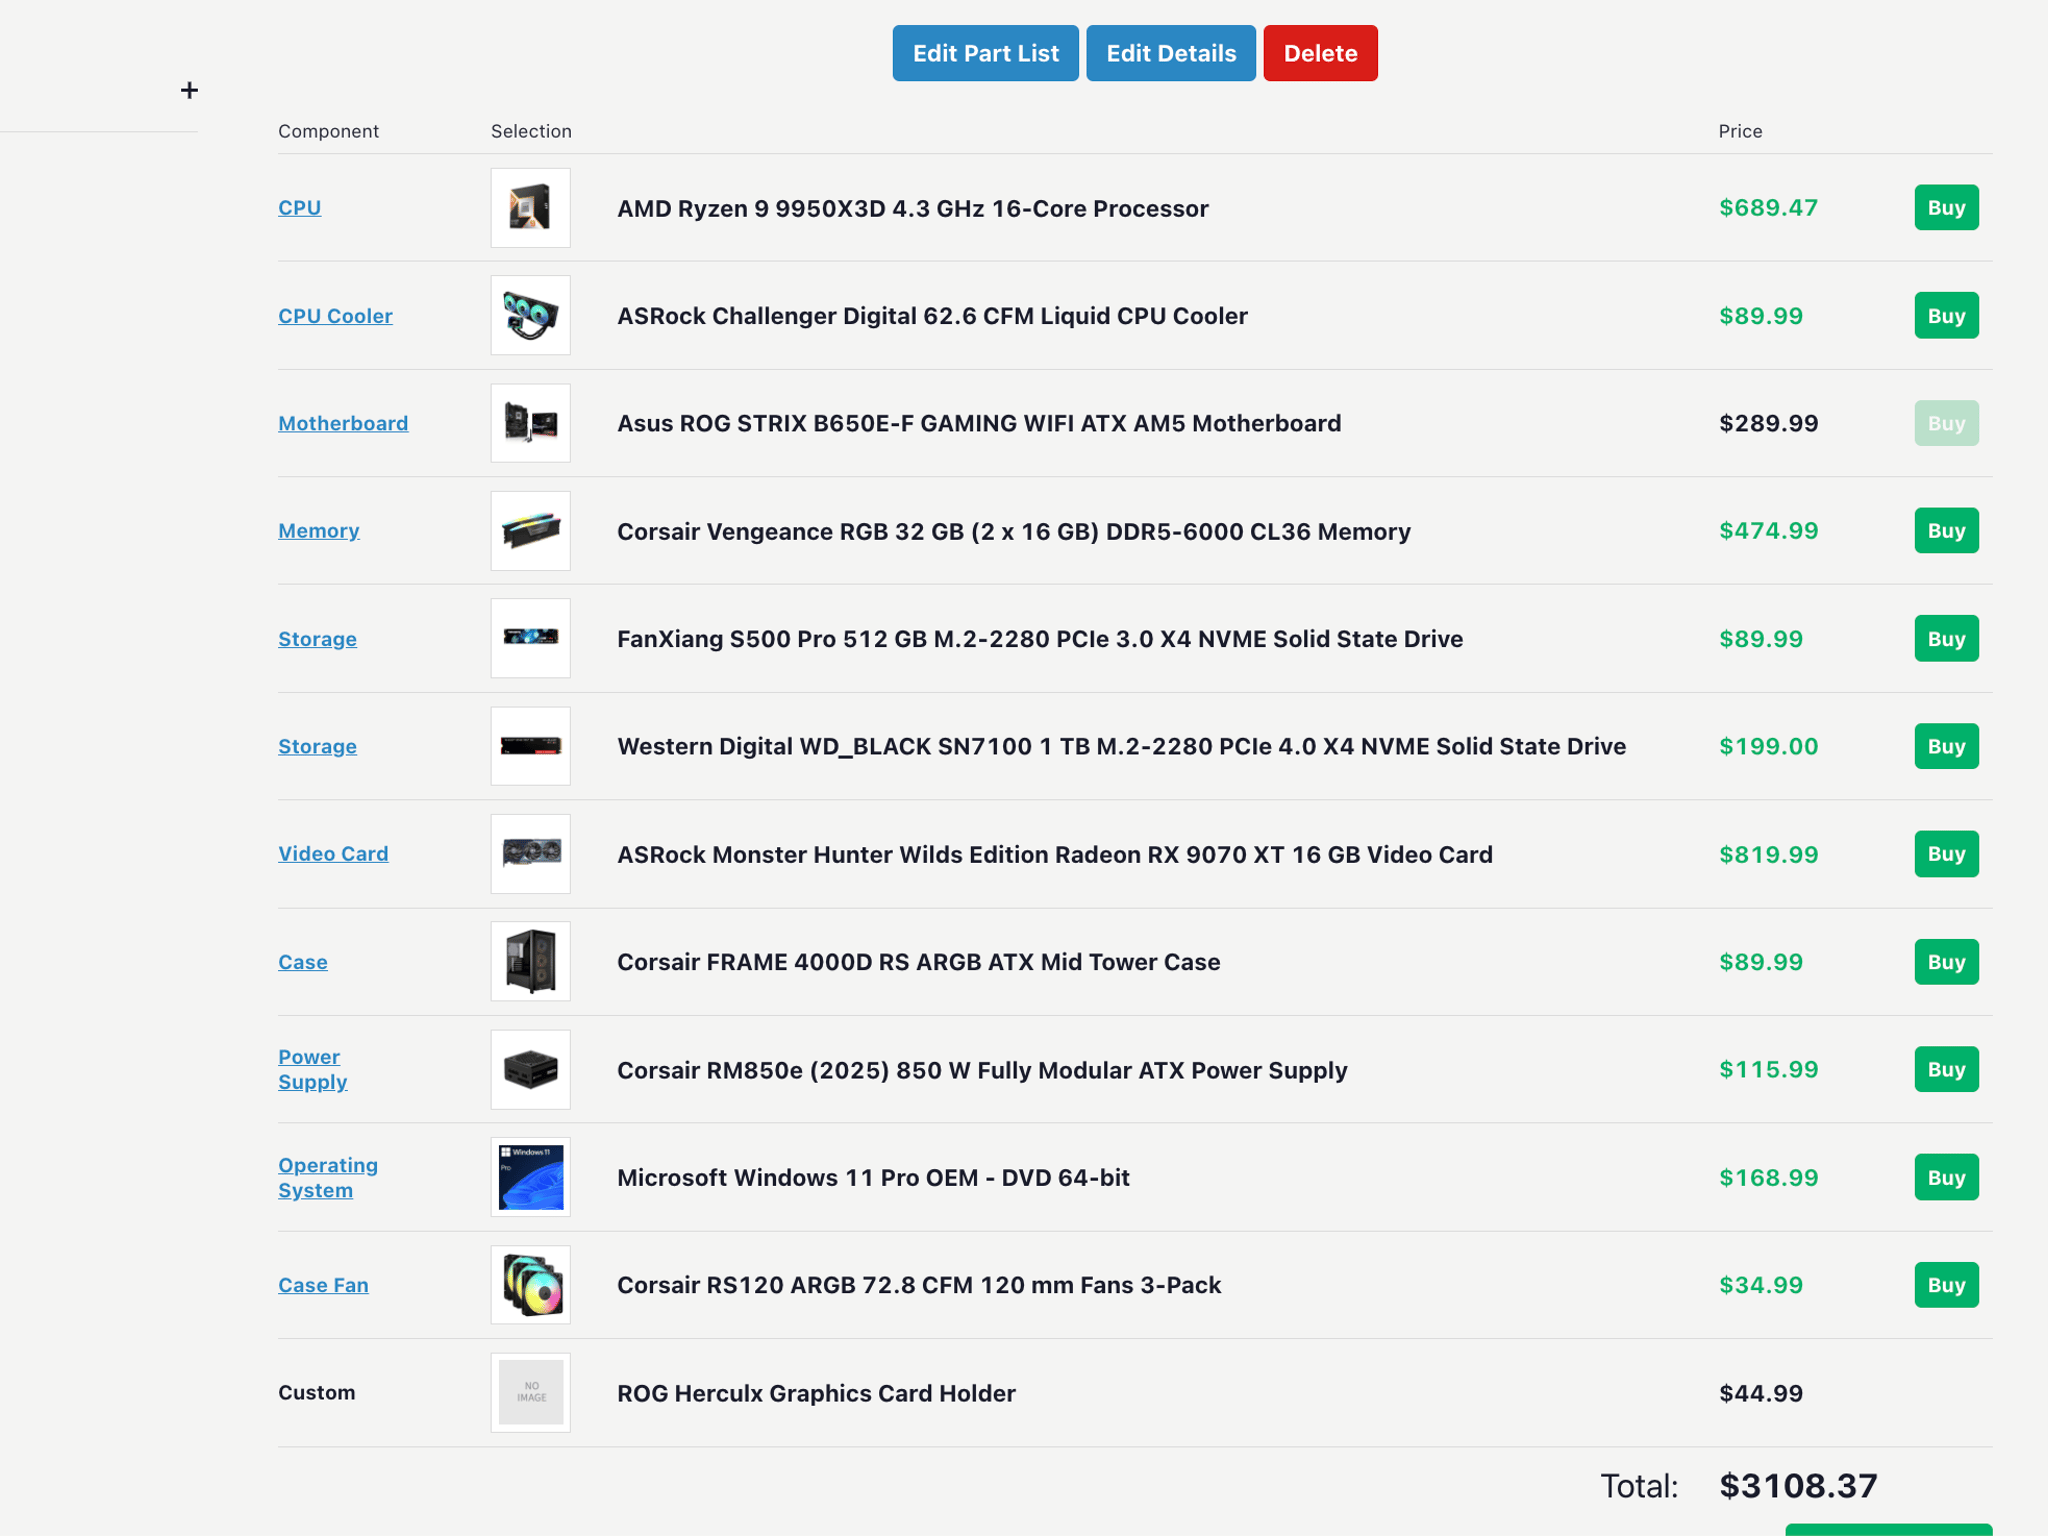Viewport: 2048px width, 1536px height.
Task: Open the WD_BLACK SN7100 drive thumbnail
Action: [x=530, y=746]
